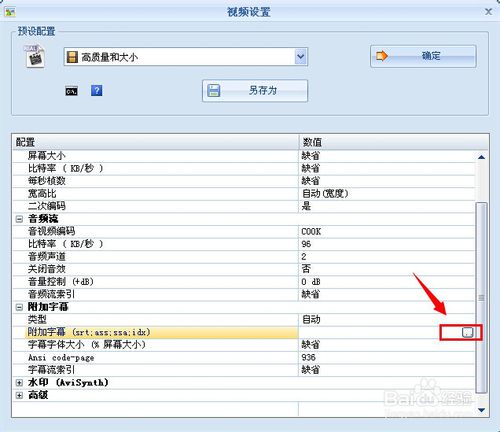Image resolution: width=500 pixels, height=432 pixels.
Task: Click the 是 value for 二次编码
Action: point(387,206)
